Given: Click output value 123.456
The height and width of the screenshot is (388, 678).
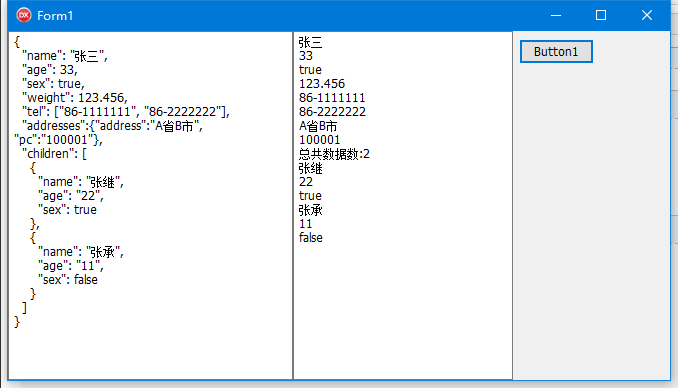Looking at the screenshot, I should click(322, 83).
